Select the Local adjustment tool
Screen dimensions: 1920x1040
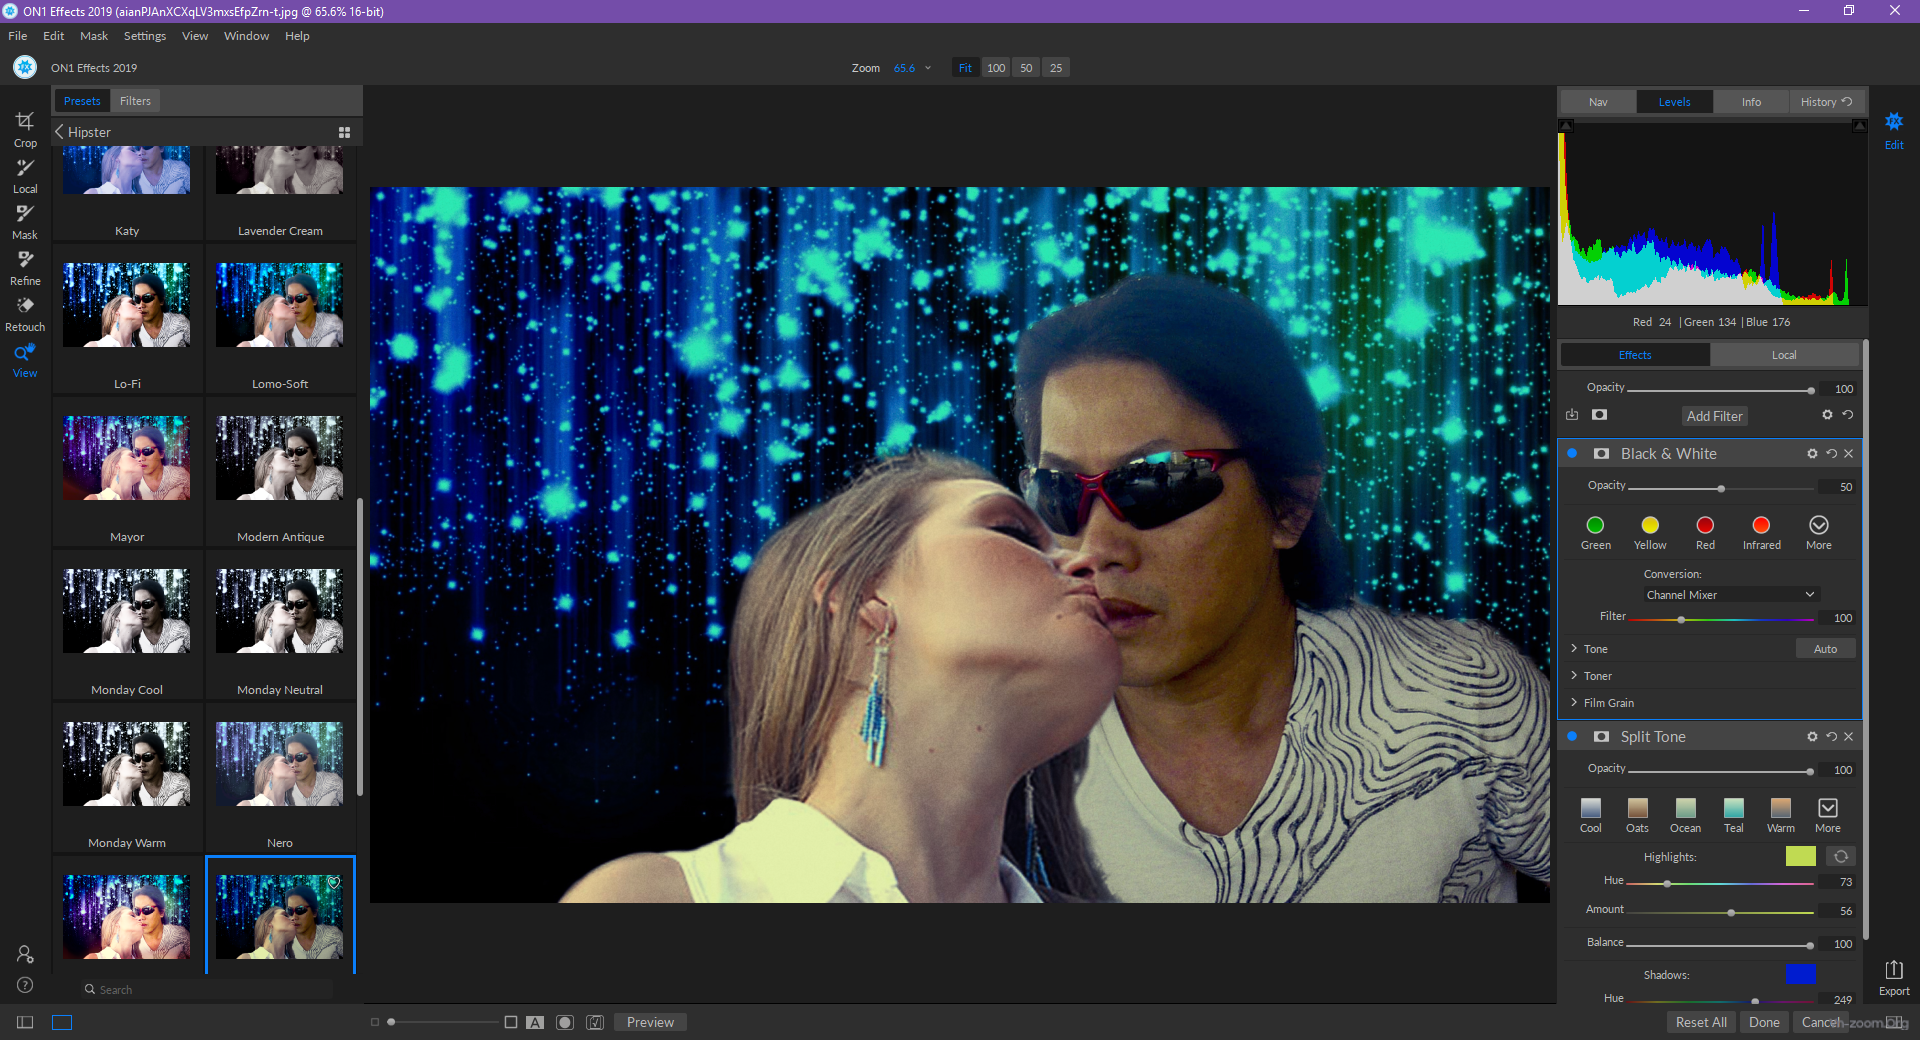[x=25, y=176]
